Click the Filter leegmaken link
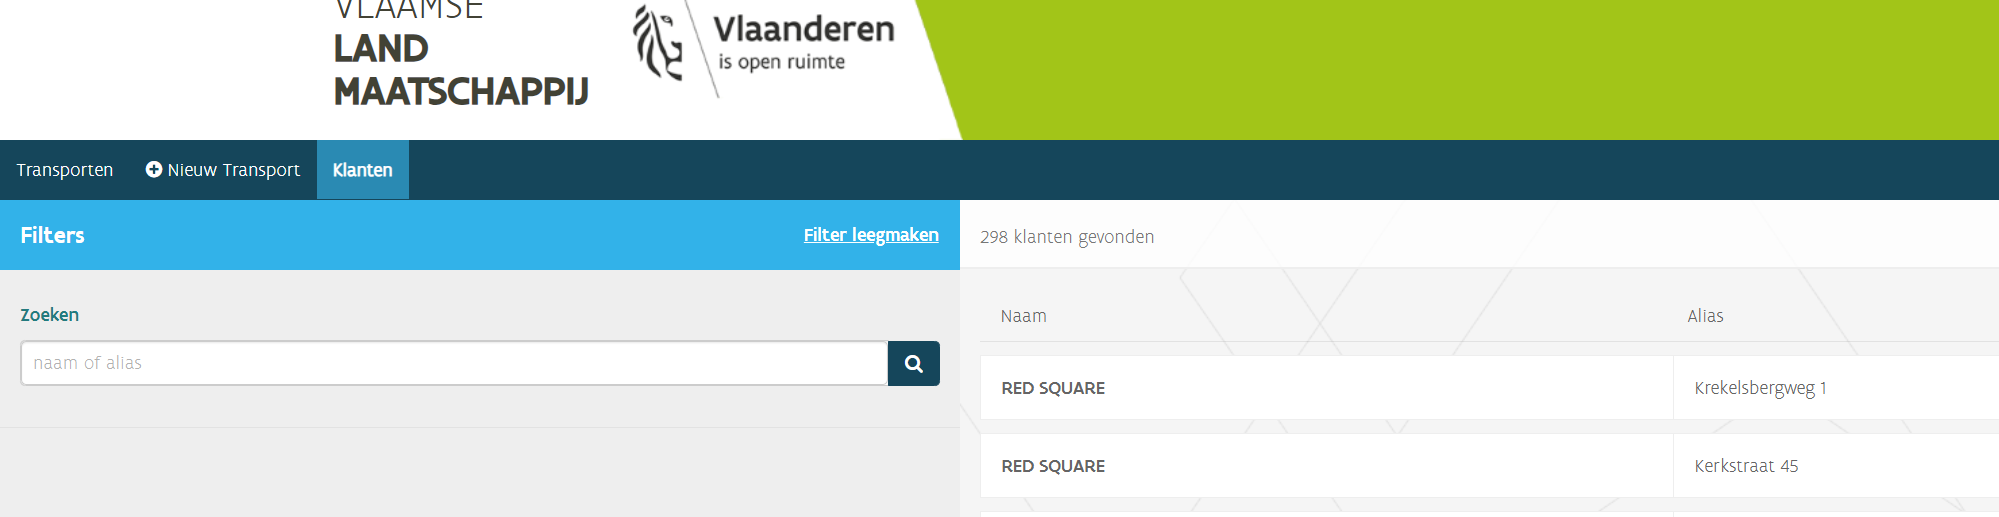This screenshot has height=517, width=1999. [871, 235]
